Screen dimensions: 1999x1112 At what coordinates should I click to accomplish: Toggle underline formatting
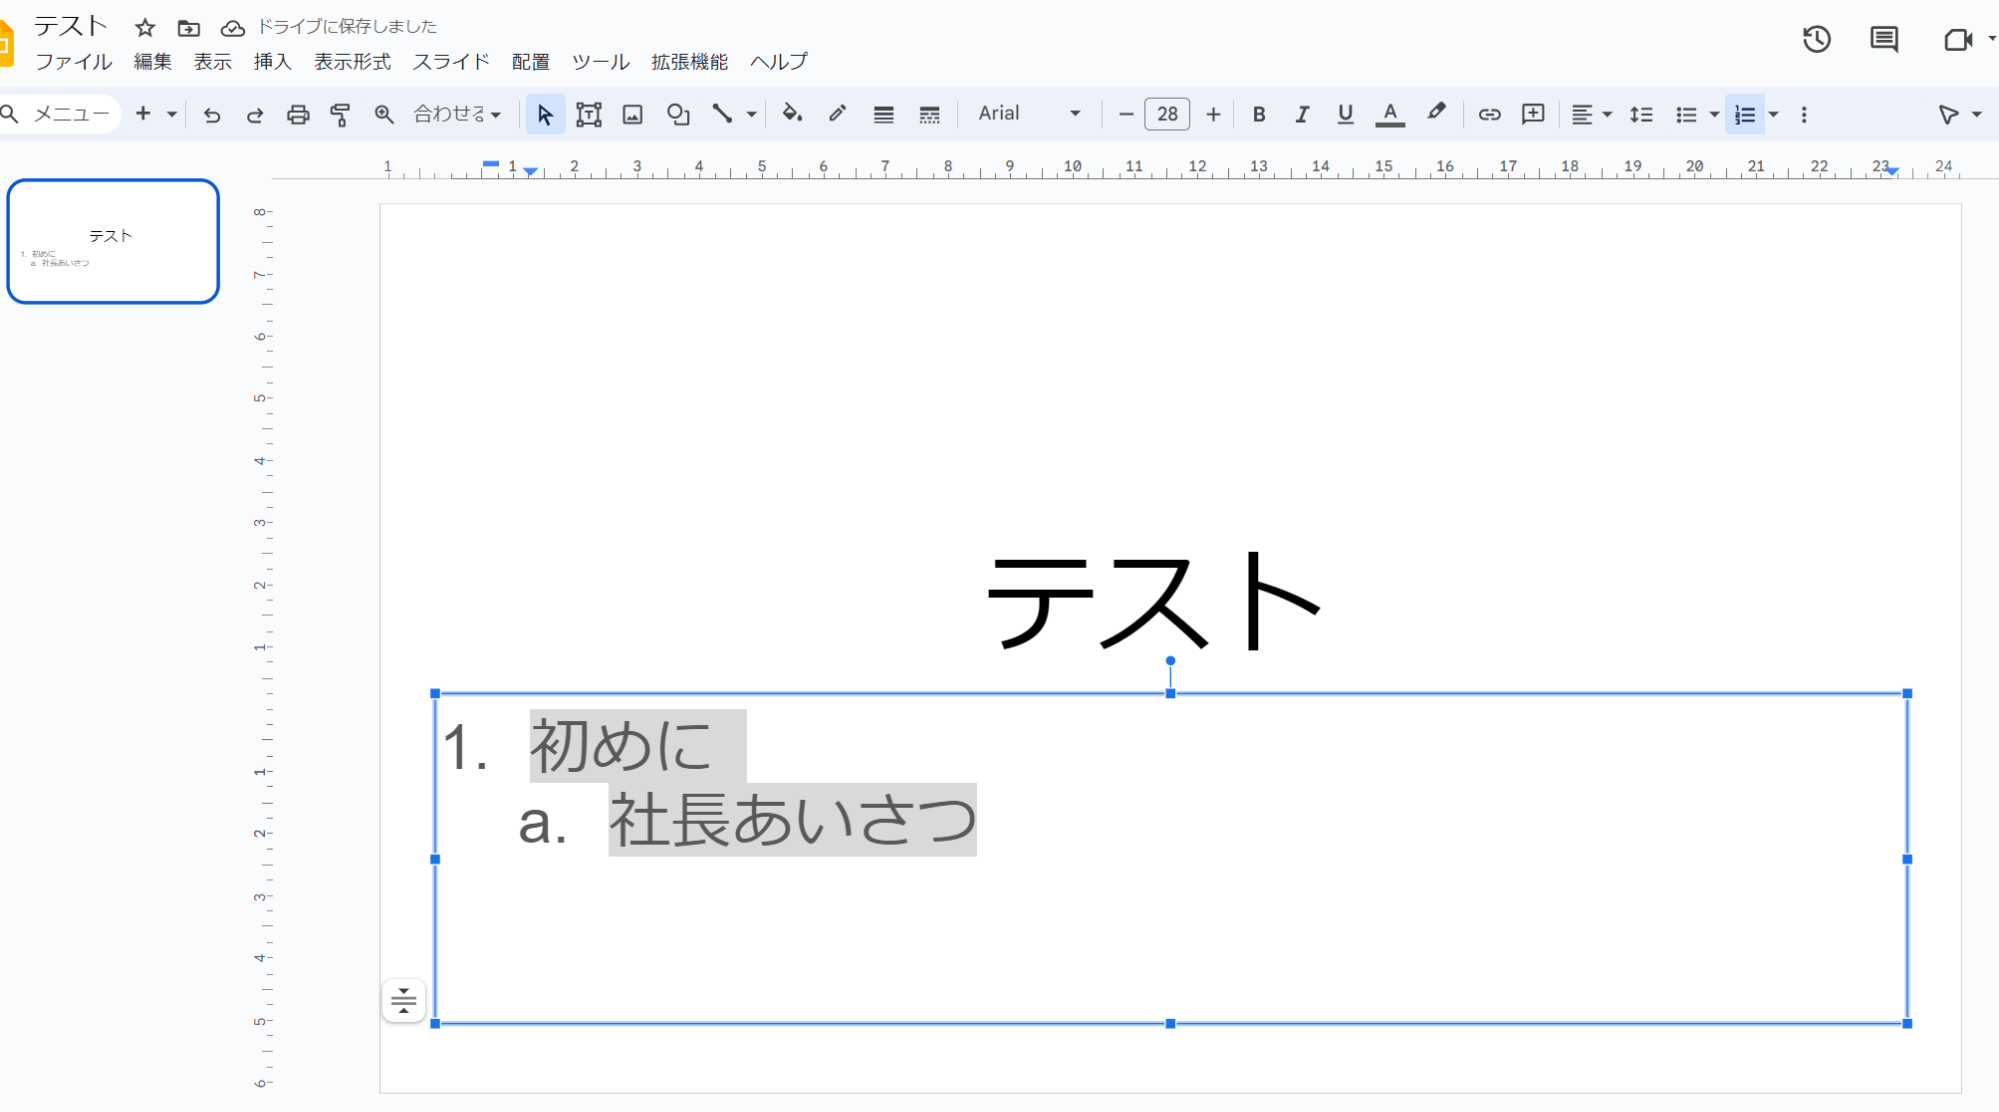tap(1345, 114)
